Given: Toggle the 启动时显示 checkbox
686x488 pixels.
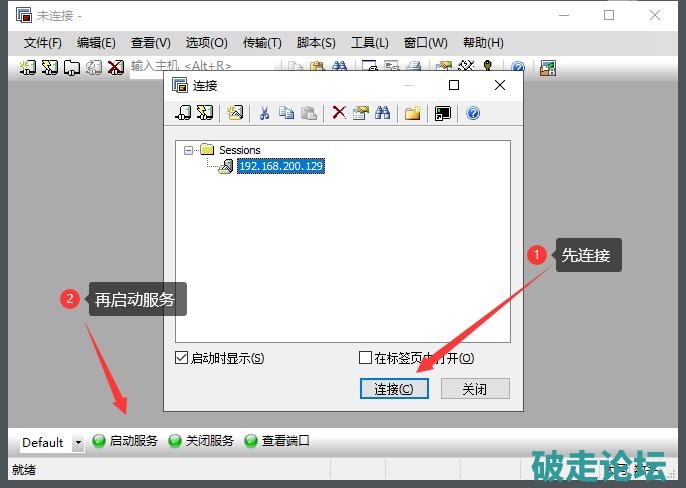Looking at the screenshot, I should click(x=181, y=358).
